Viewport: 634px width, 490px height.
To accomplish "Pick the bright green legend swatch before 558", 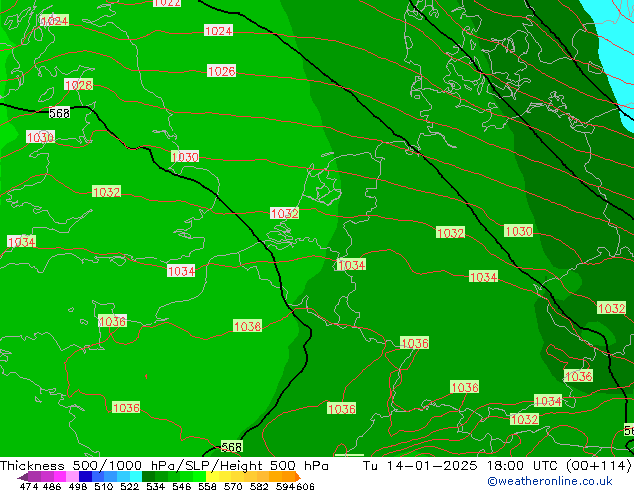I will point(199,476).
